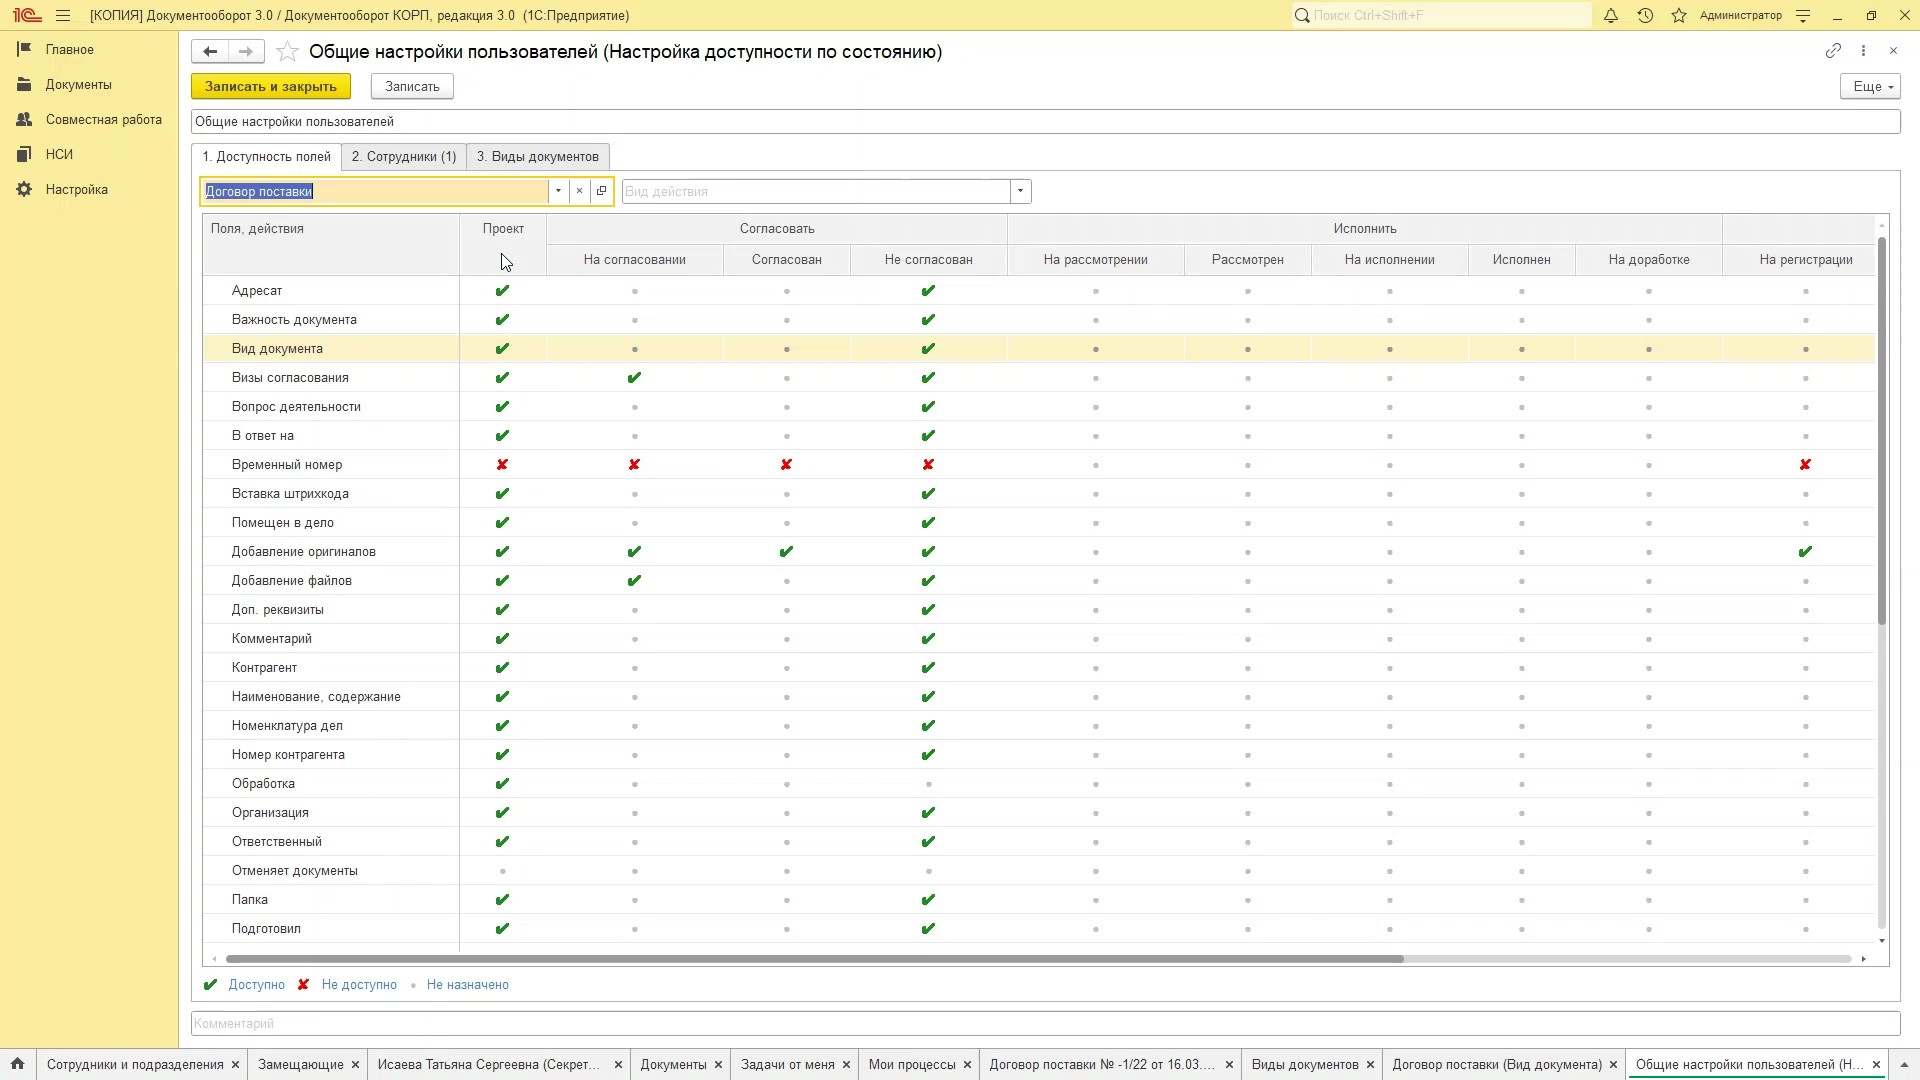Open notifications bell icon
The width and height of the screenshot is (1920, 1080).
[1610, 16]
